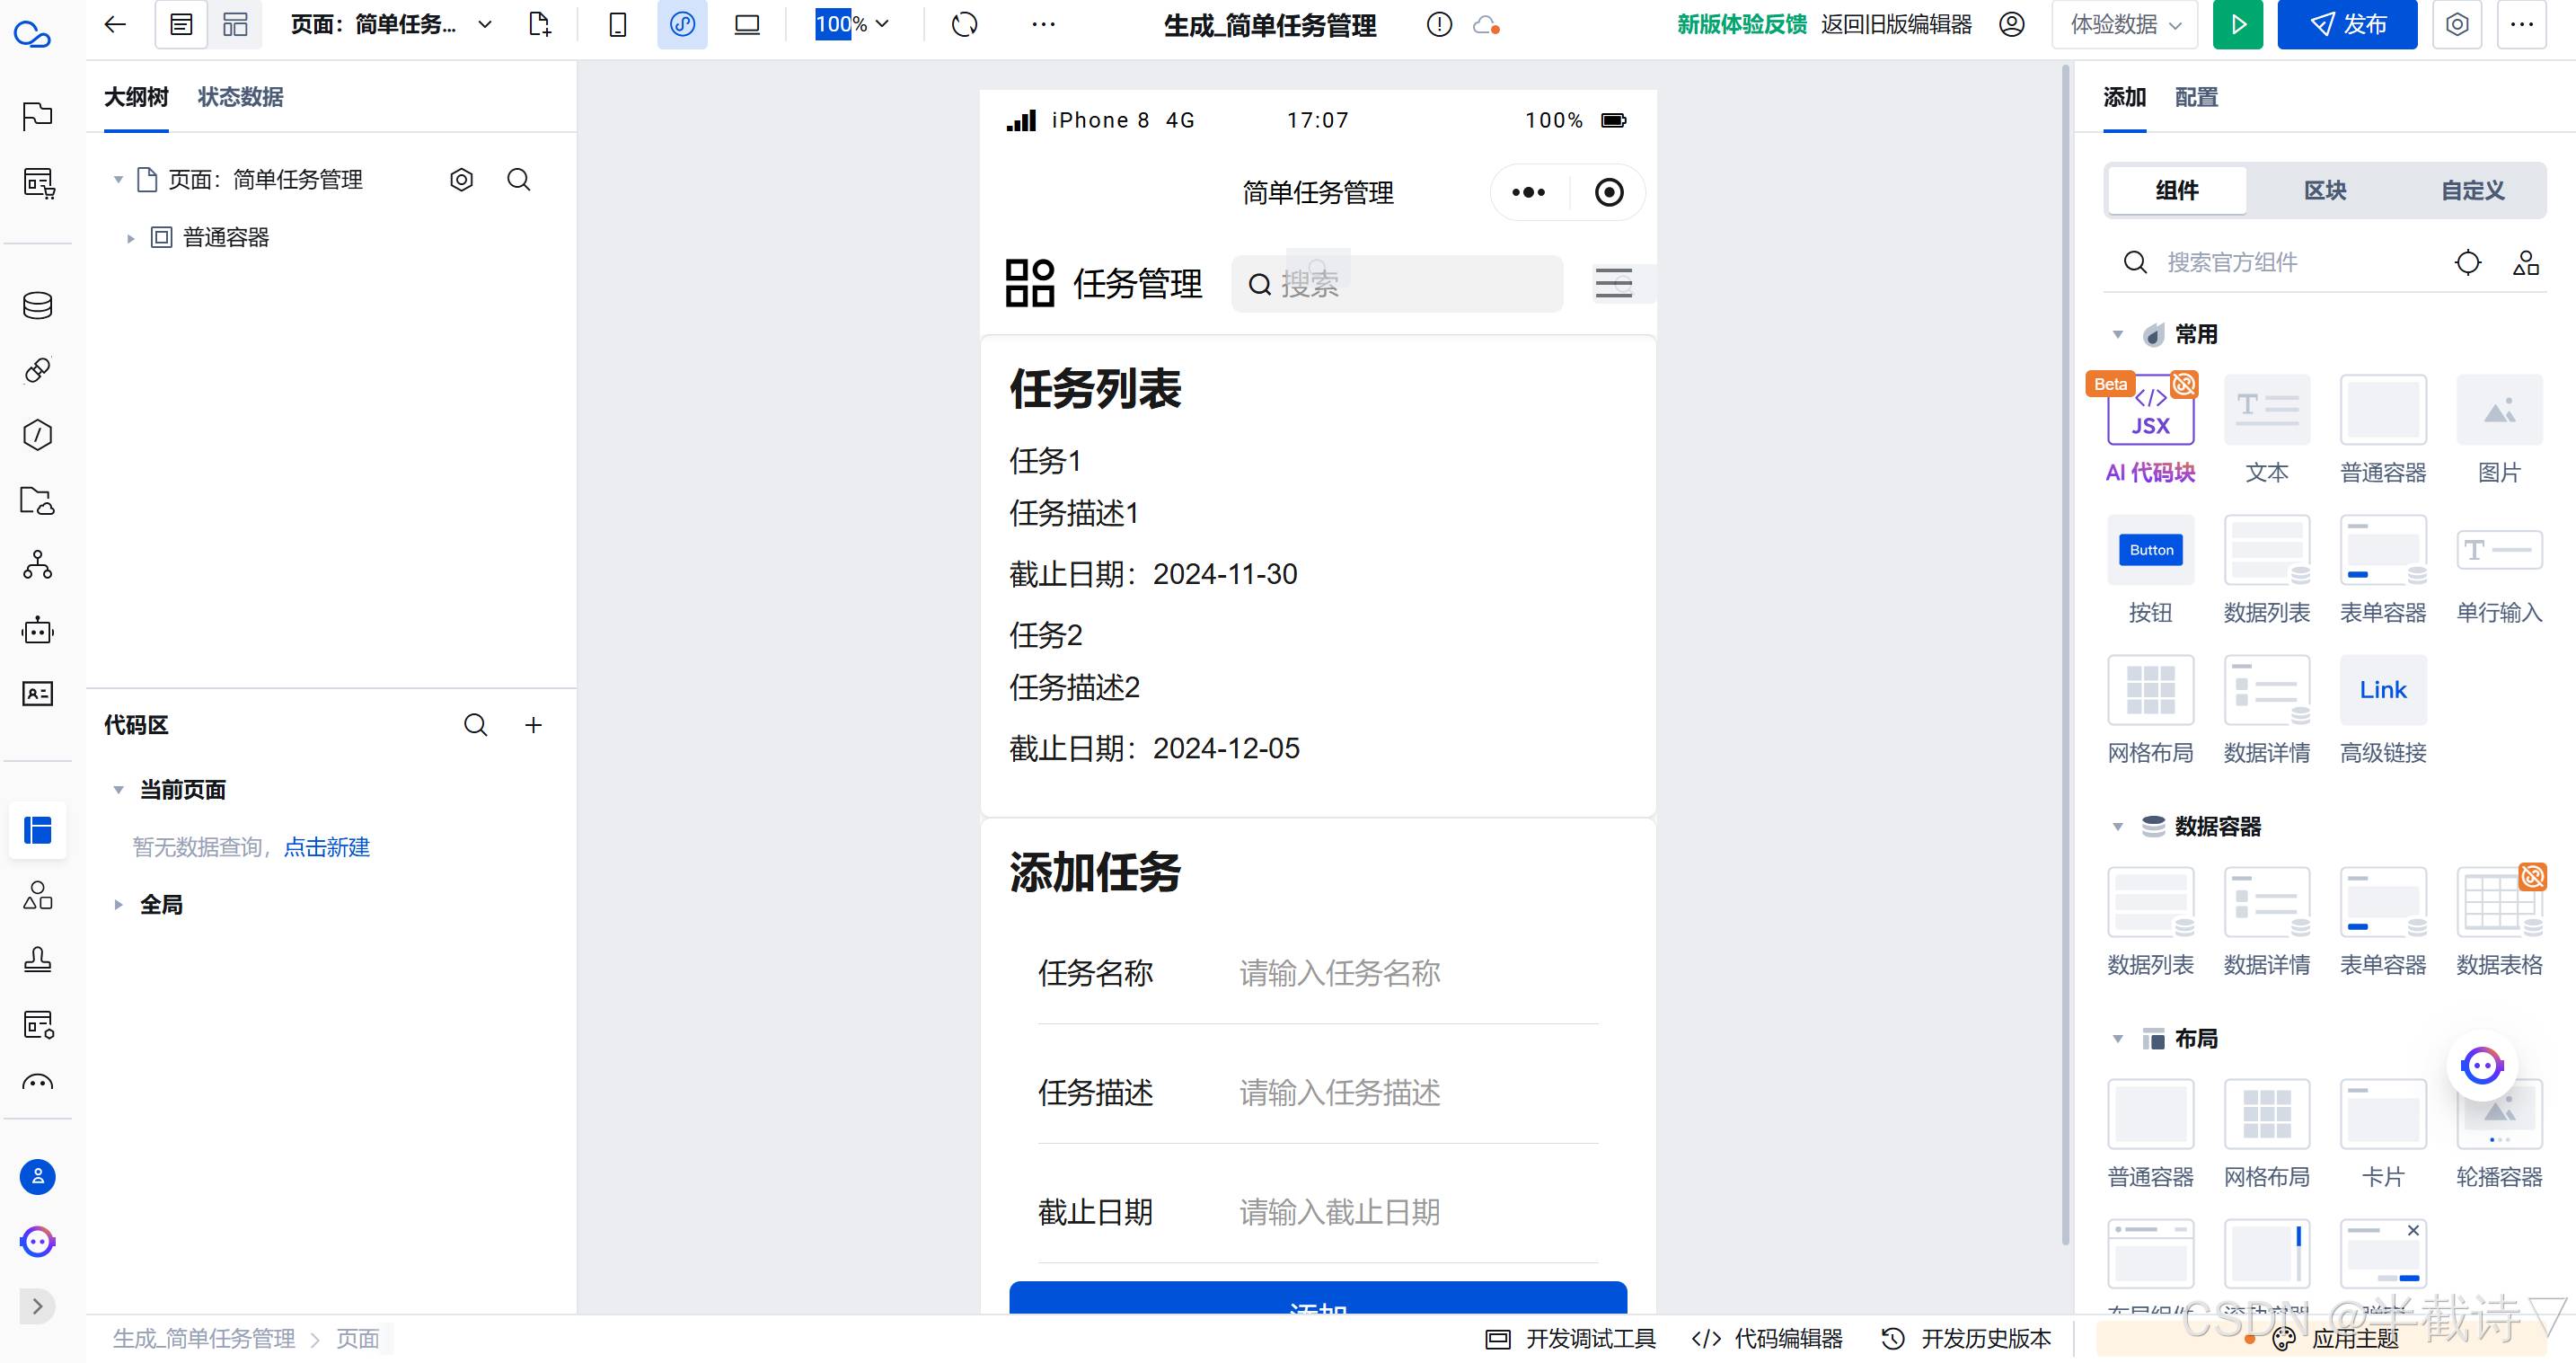Switch to 状态数据 tab
Screen dimensions: 2576x1363
(x=240, y=97)
